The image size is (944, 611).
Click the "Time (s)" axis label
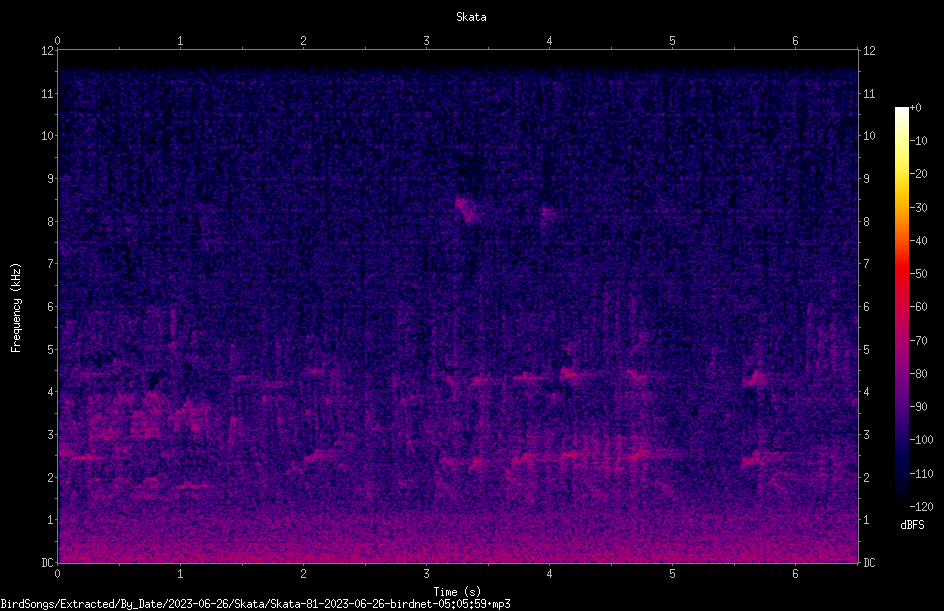457,592
